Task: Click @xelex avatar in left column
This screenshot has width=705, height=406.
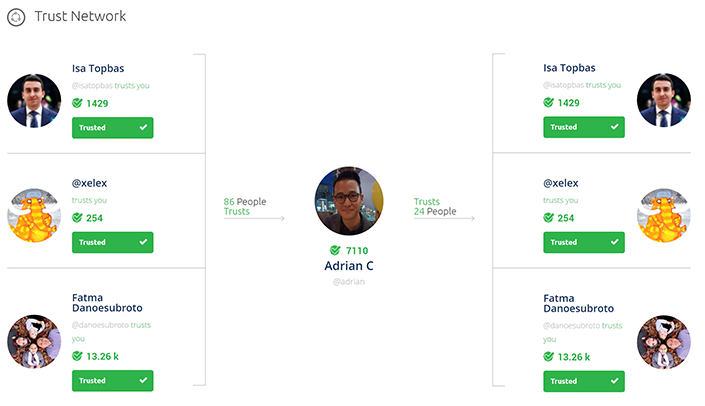Action: tap(35, 214)
